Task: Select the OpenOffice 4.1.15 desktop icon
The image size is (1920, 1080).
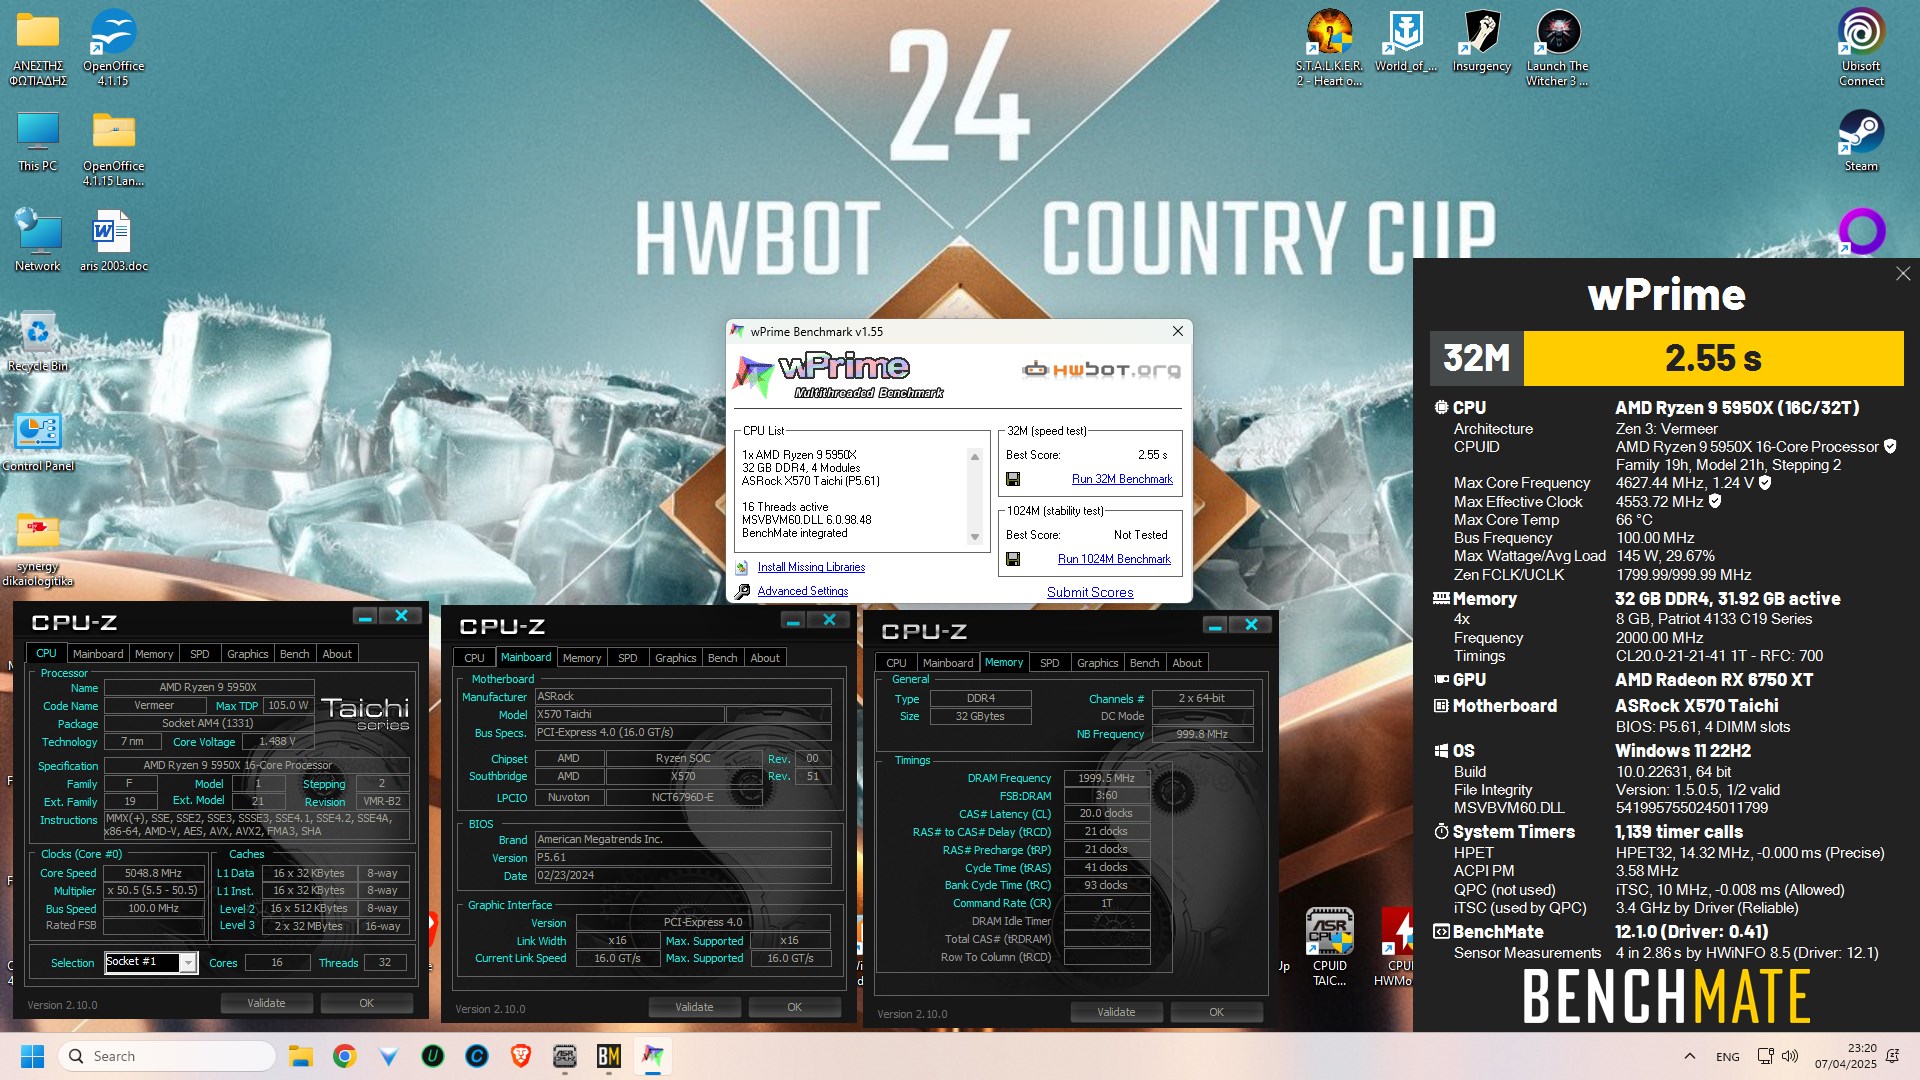Action: click(x=113, y=47)
